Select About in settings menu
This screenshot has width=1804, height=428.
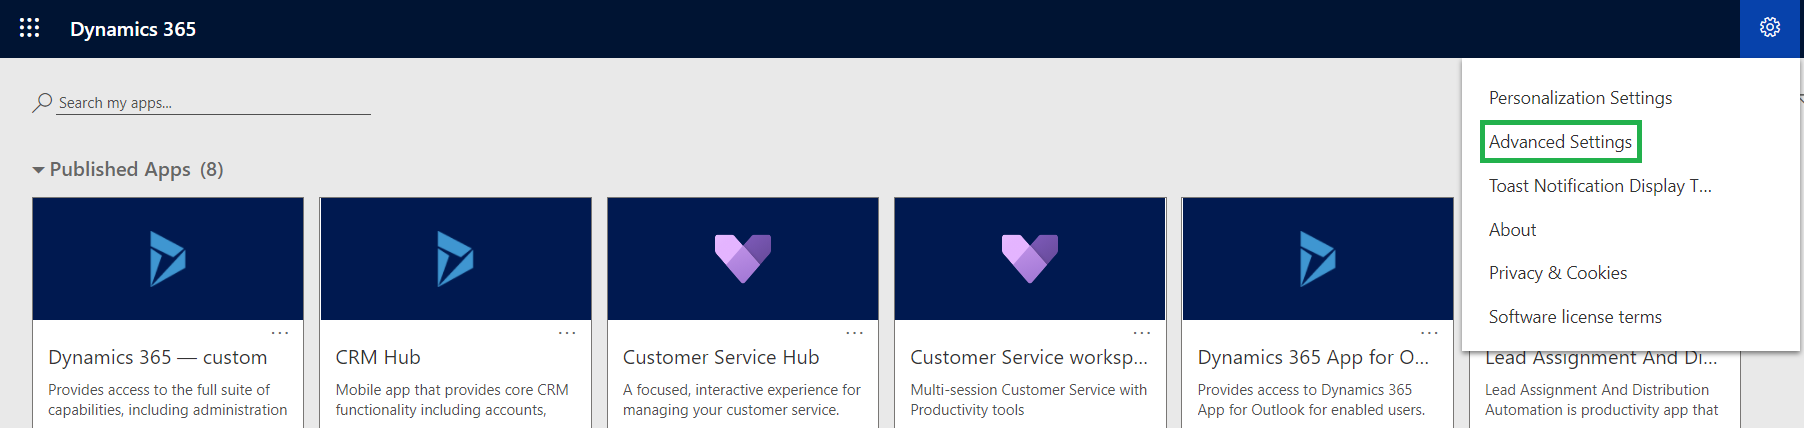(1512, 230)
